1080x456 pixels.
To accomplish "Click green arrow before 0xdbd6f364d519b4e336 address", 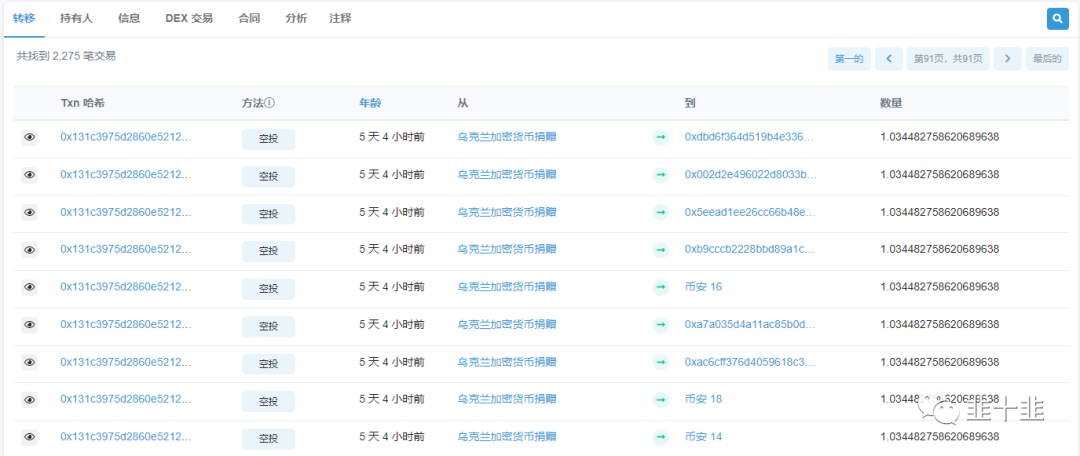I will point(660,138).
